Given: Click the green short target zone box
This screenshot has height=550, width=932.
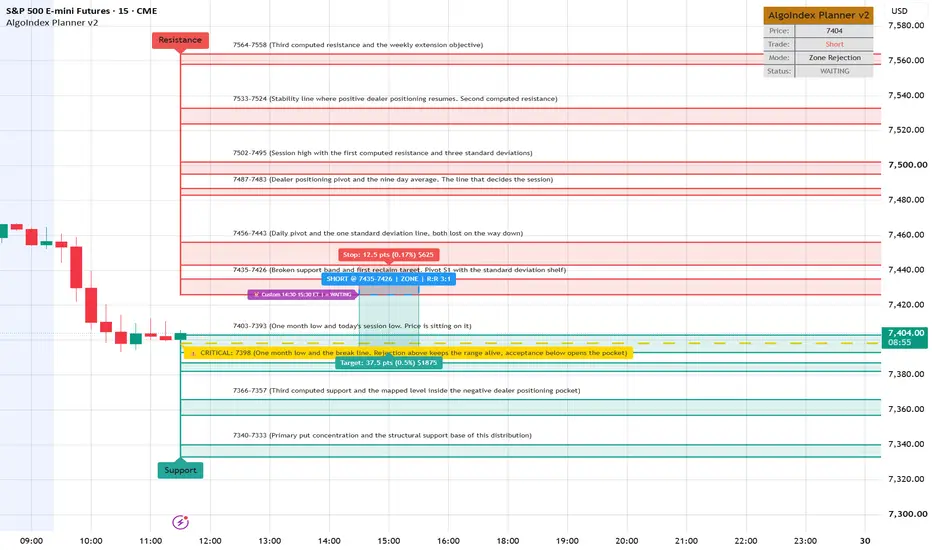Looking at the screenshot, I should coord(389,319).
